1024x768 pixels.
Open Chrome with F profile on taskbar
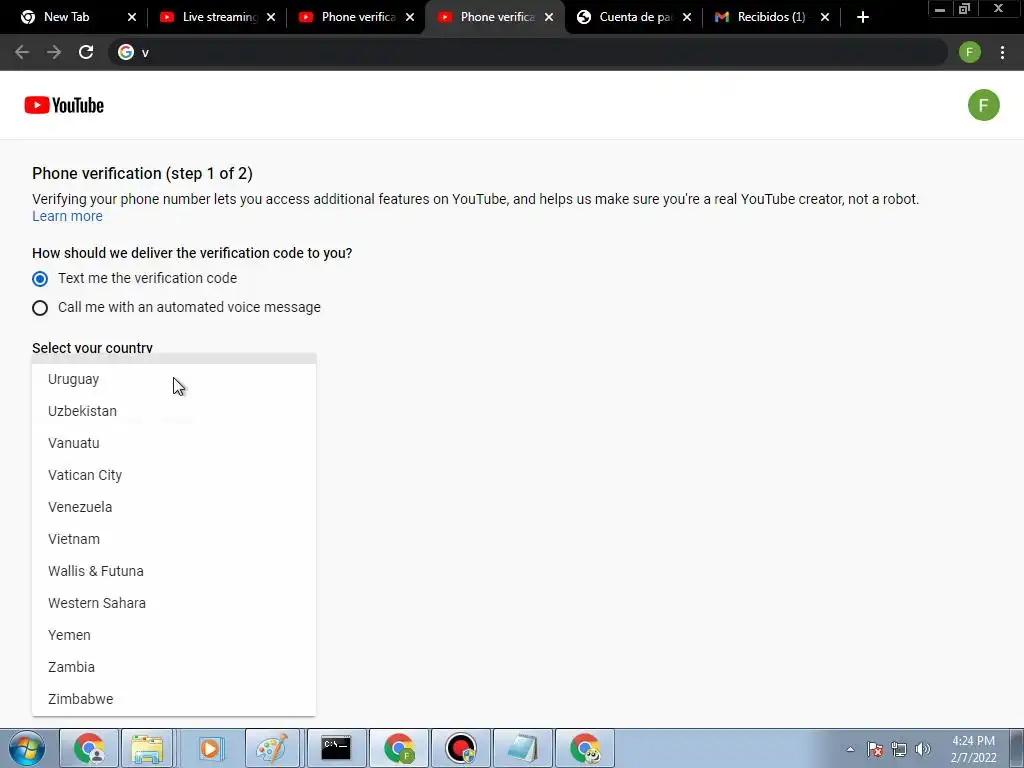coord(399,748)
